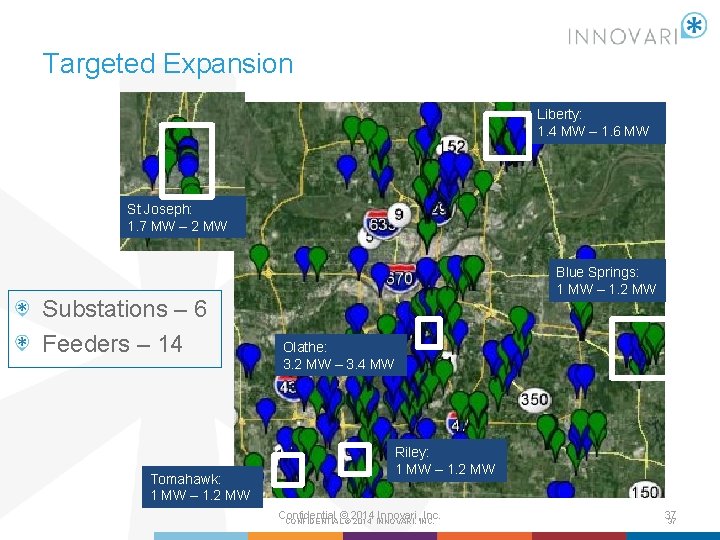This screenshot has width=720, height=540.
Task: Click the confidential 2014 Innovari footer text
Action: [359, 517]
